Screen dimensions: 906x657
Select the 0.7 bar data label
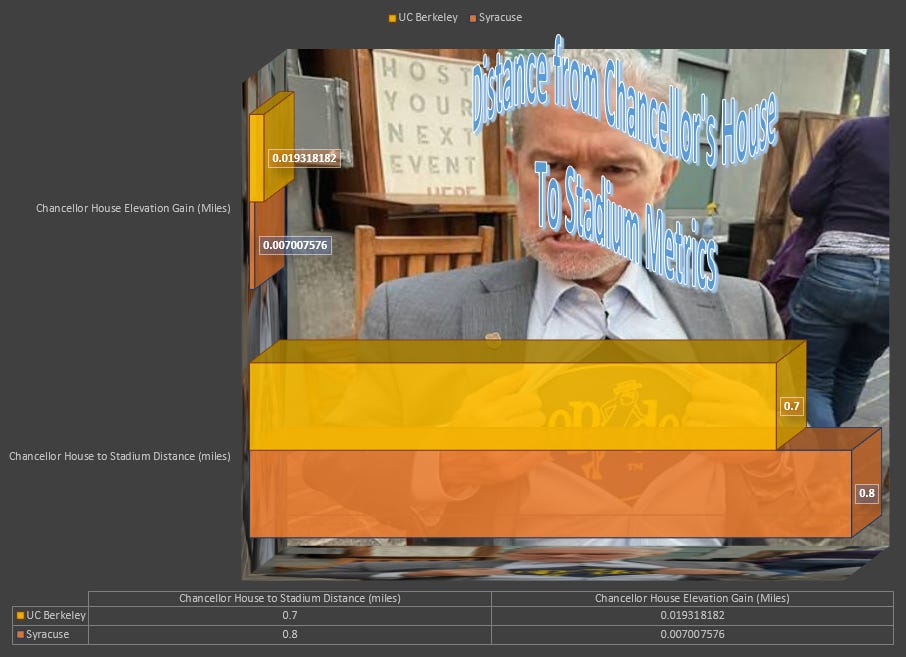792,406
